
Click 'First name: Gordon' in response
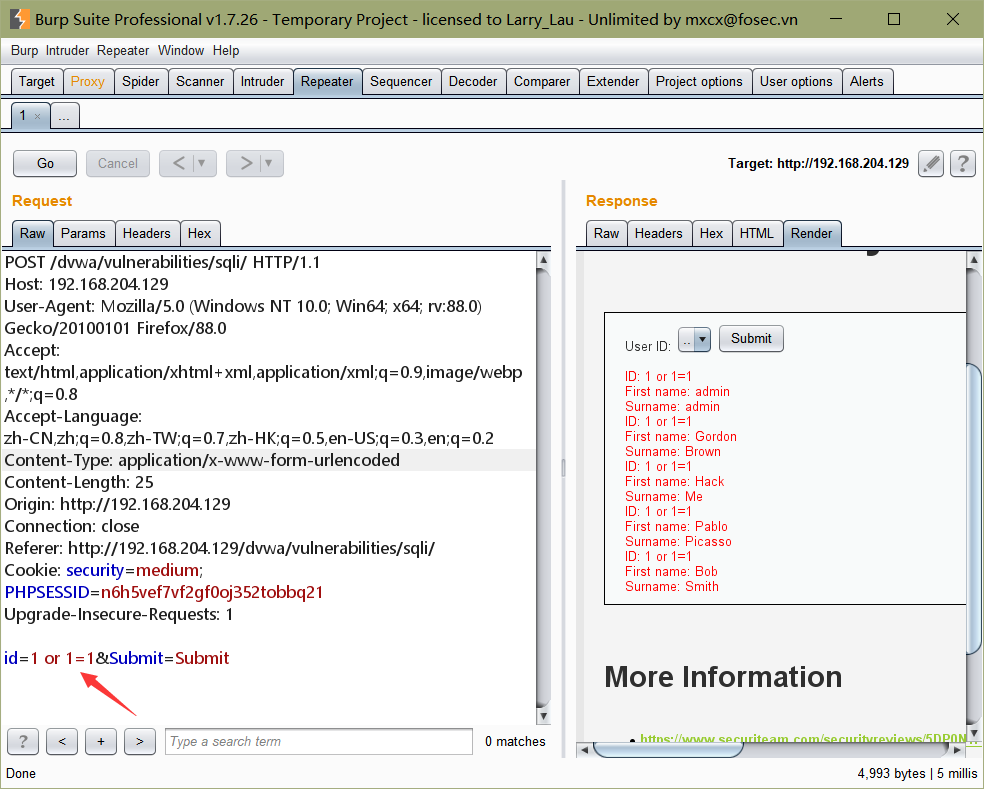click(x=681, y=436)
